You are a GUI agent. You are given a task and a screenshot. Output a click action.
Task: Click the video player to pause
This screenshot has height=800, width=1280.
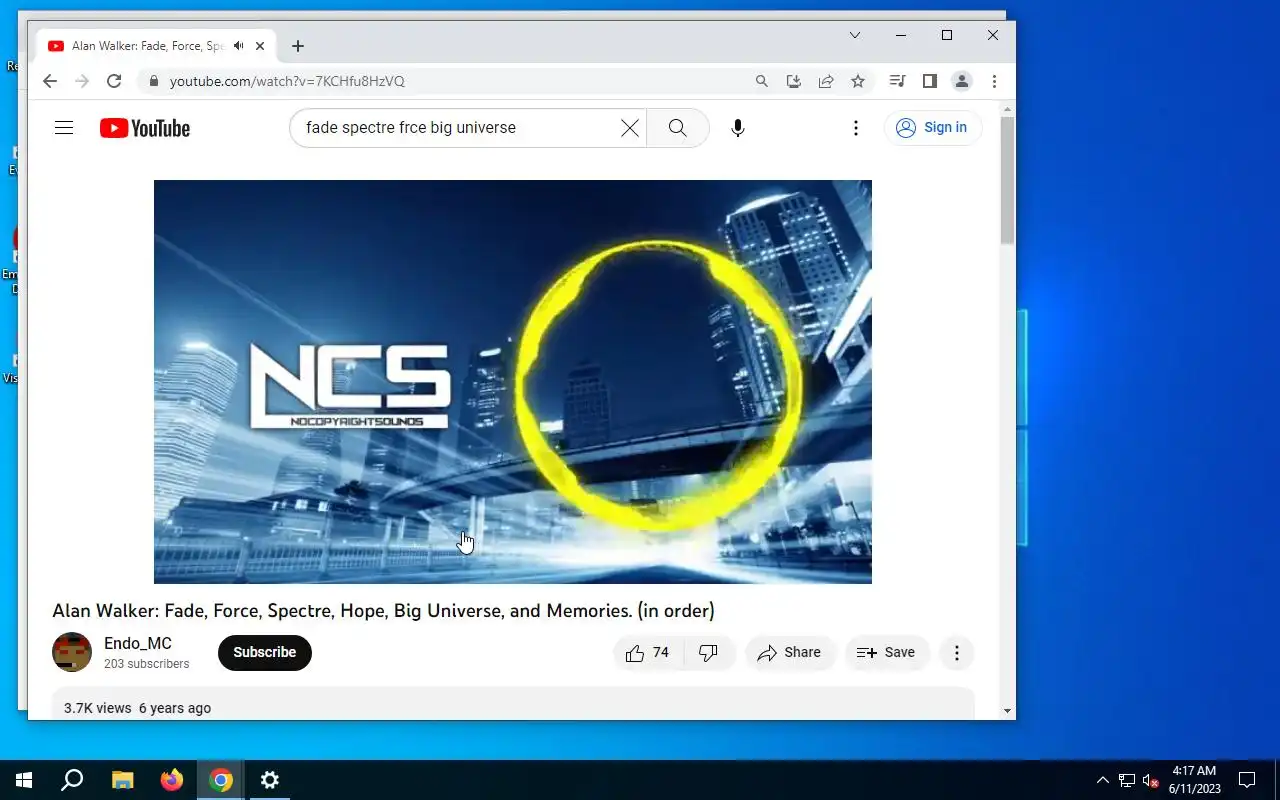(513, 382)
